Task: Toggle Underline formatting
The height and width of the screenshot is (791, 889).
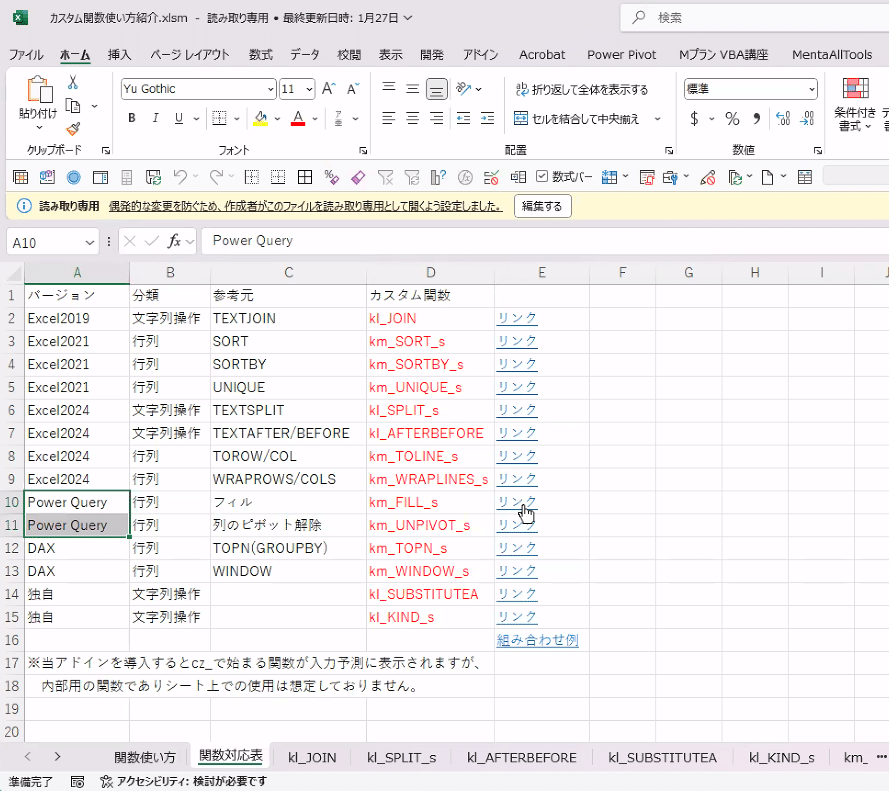Action: click(x=179, y=118)
